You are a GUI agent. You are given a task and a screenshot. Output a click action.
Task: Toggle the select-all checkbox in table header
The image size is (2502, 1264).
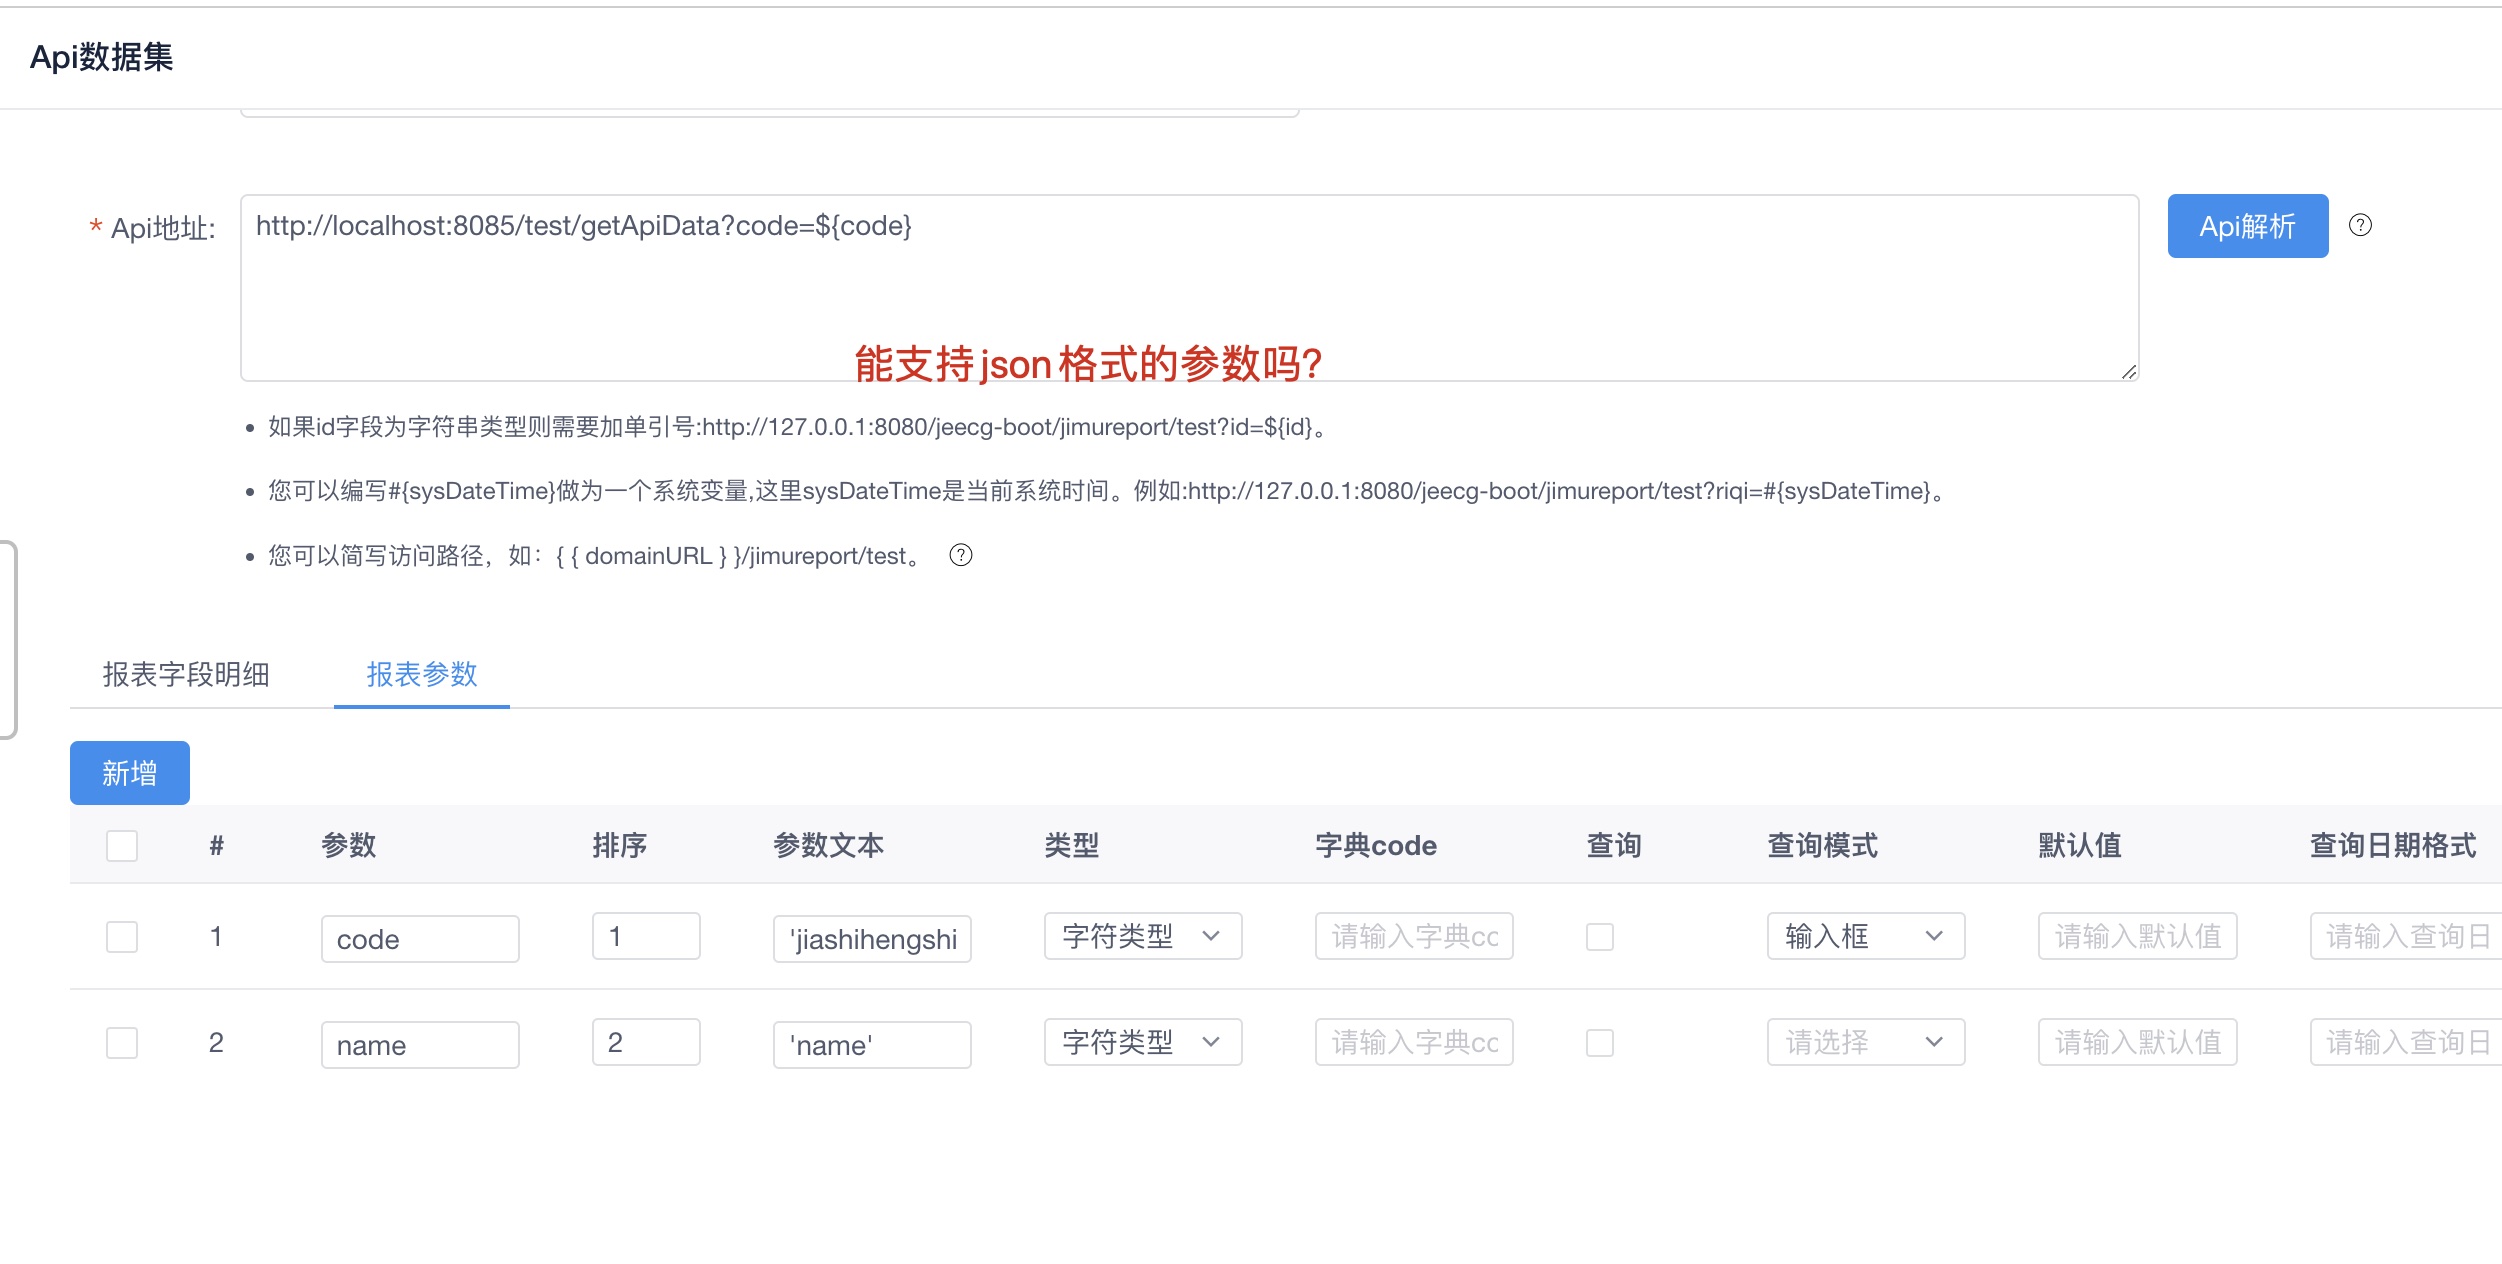[121, 845]
